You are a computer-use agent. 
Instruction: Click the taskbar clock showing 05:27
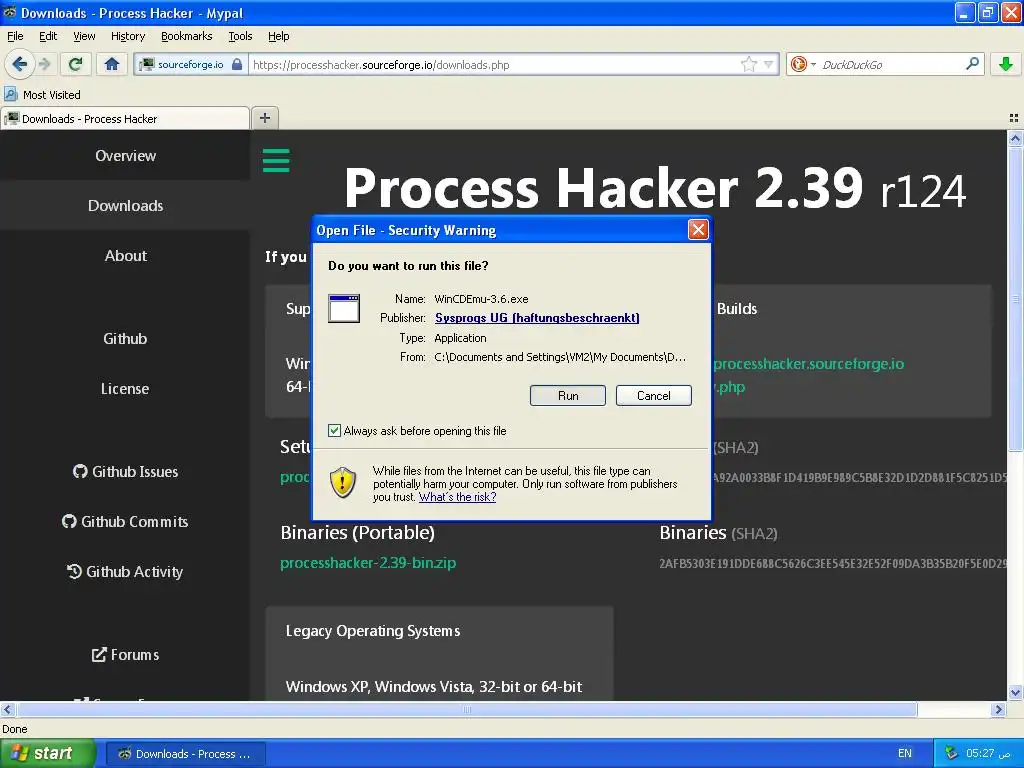pyautogui.click(x=988, y=753)
